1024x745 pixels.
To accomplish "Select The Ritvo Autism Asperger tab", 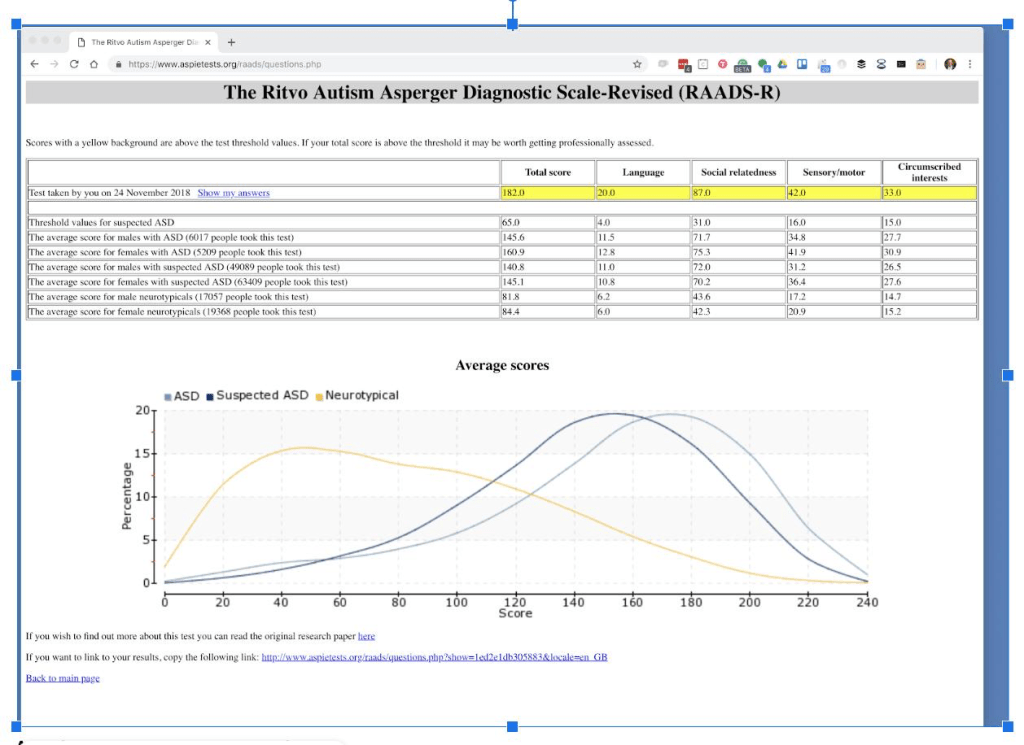I will 144,42.
